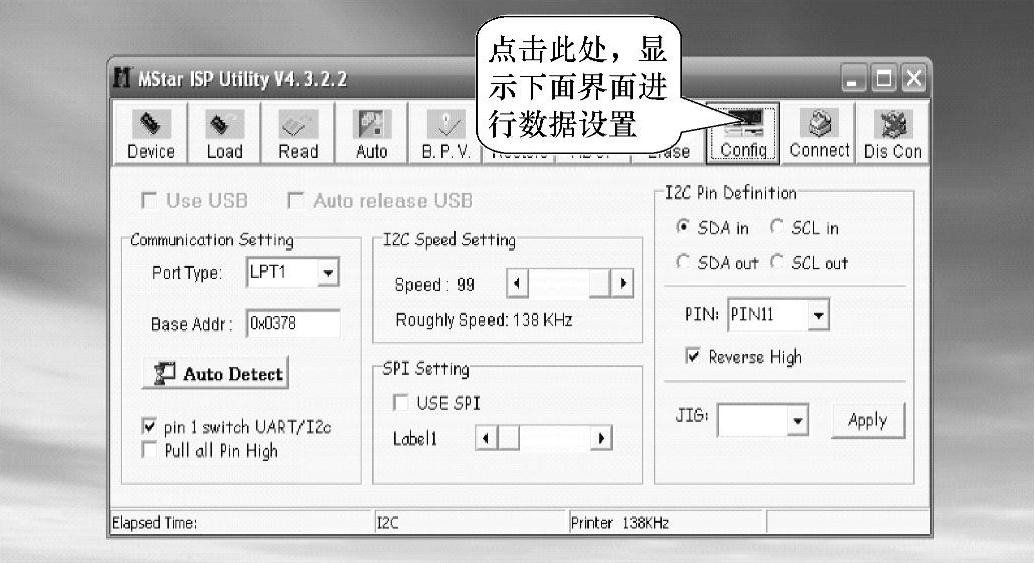
Task: Select the SDA in radio button
Action: click(x=683, y=227)
